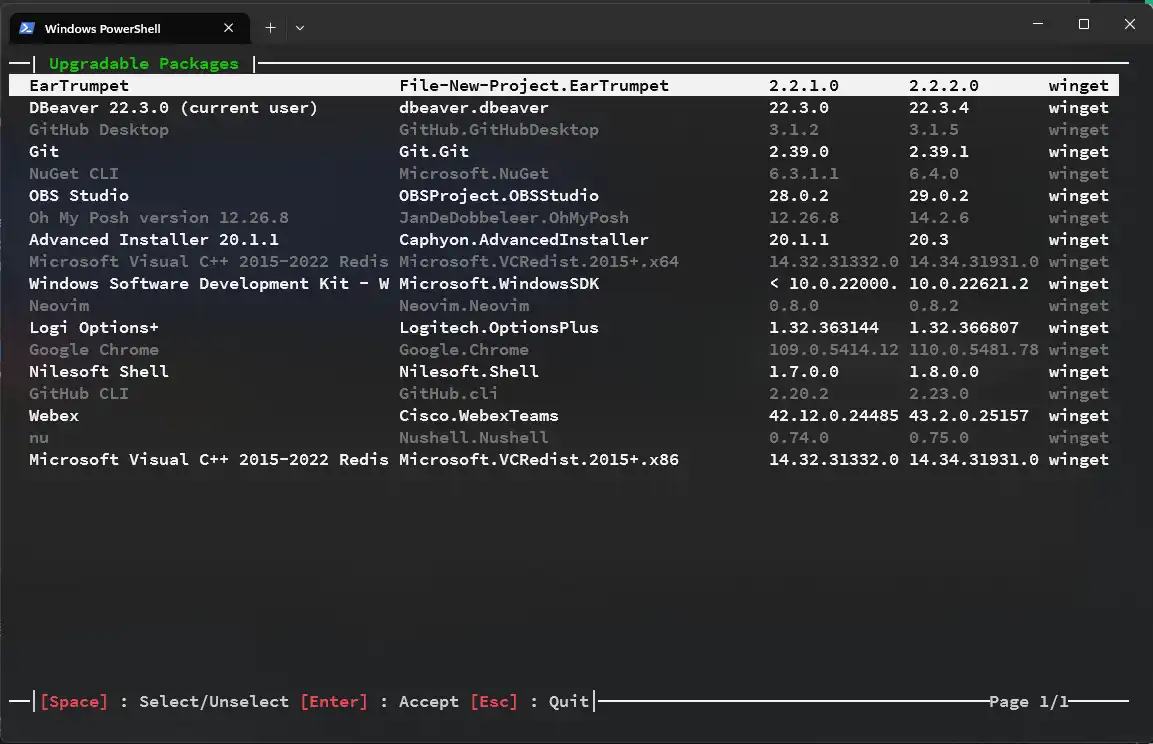Click package ID Nilesoft.Shell
The height and width of the screenshot is (744, 1153).
468,372
